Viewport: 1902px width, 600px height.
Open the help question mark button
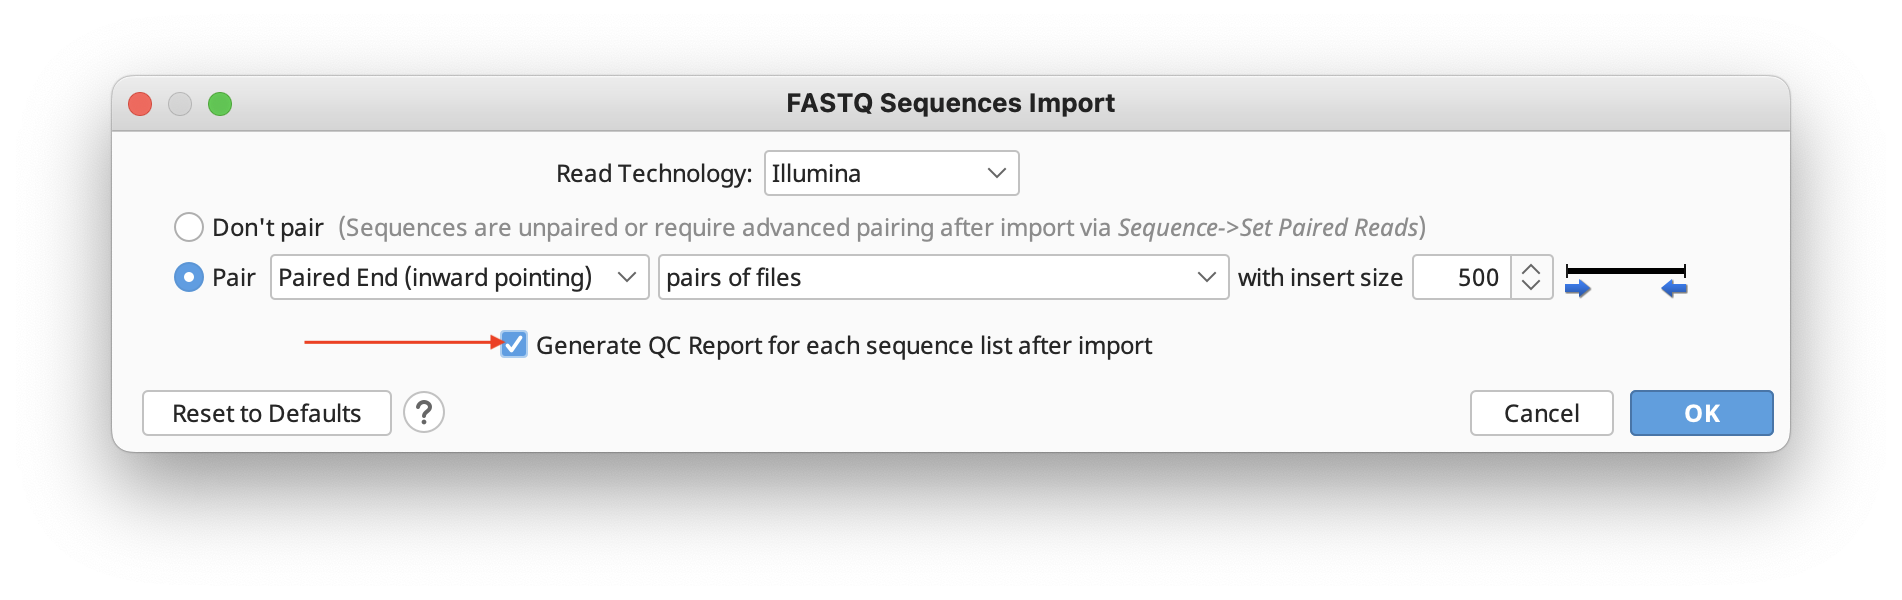(424, 412)
